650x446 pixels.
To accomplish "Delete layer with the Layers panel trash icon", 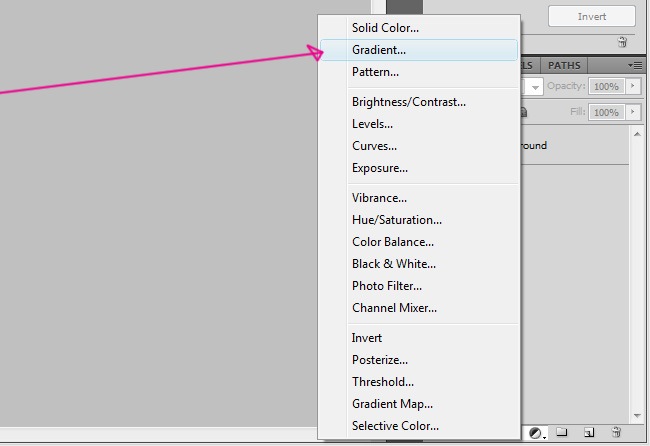I will (616, 432).
